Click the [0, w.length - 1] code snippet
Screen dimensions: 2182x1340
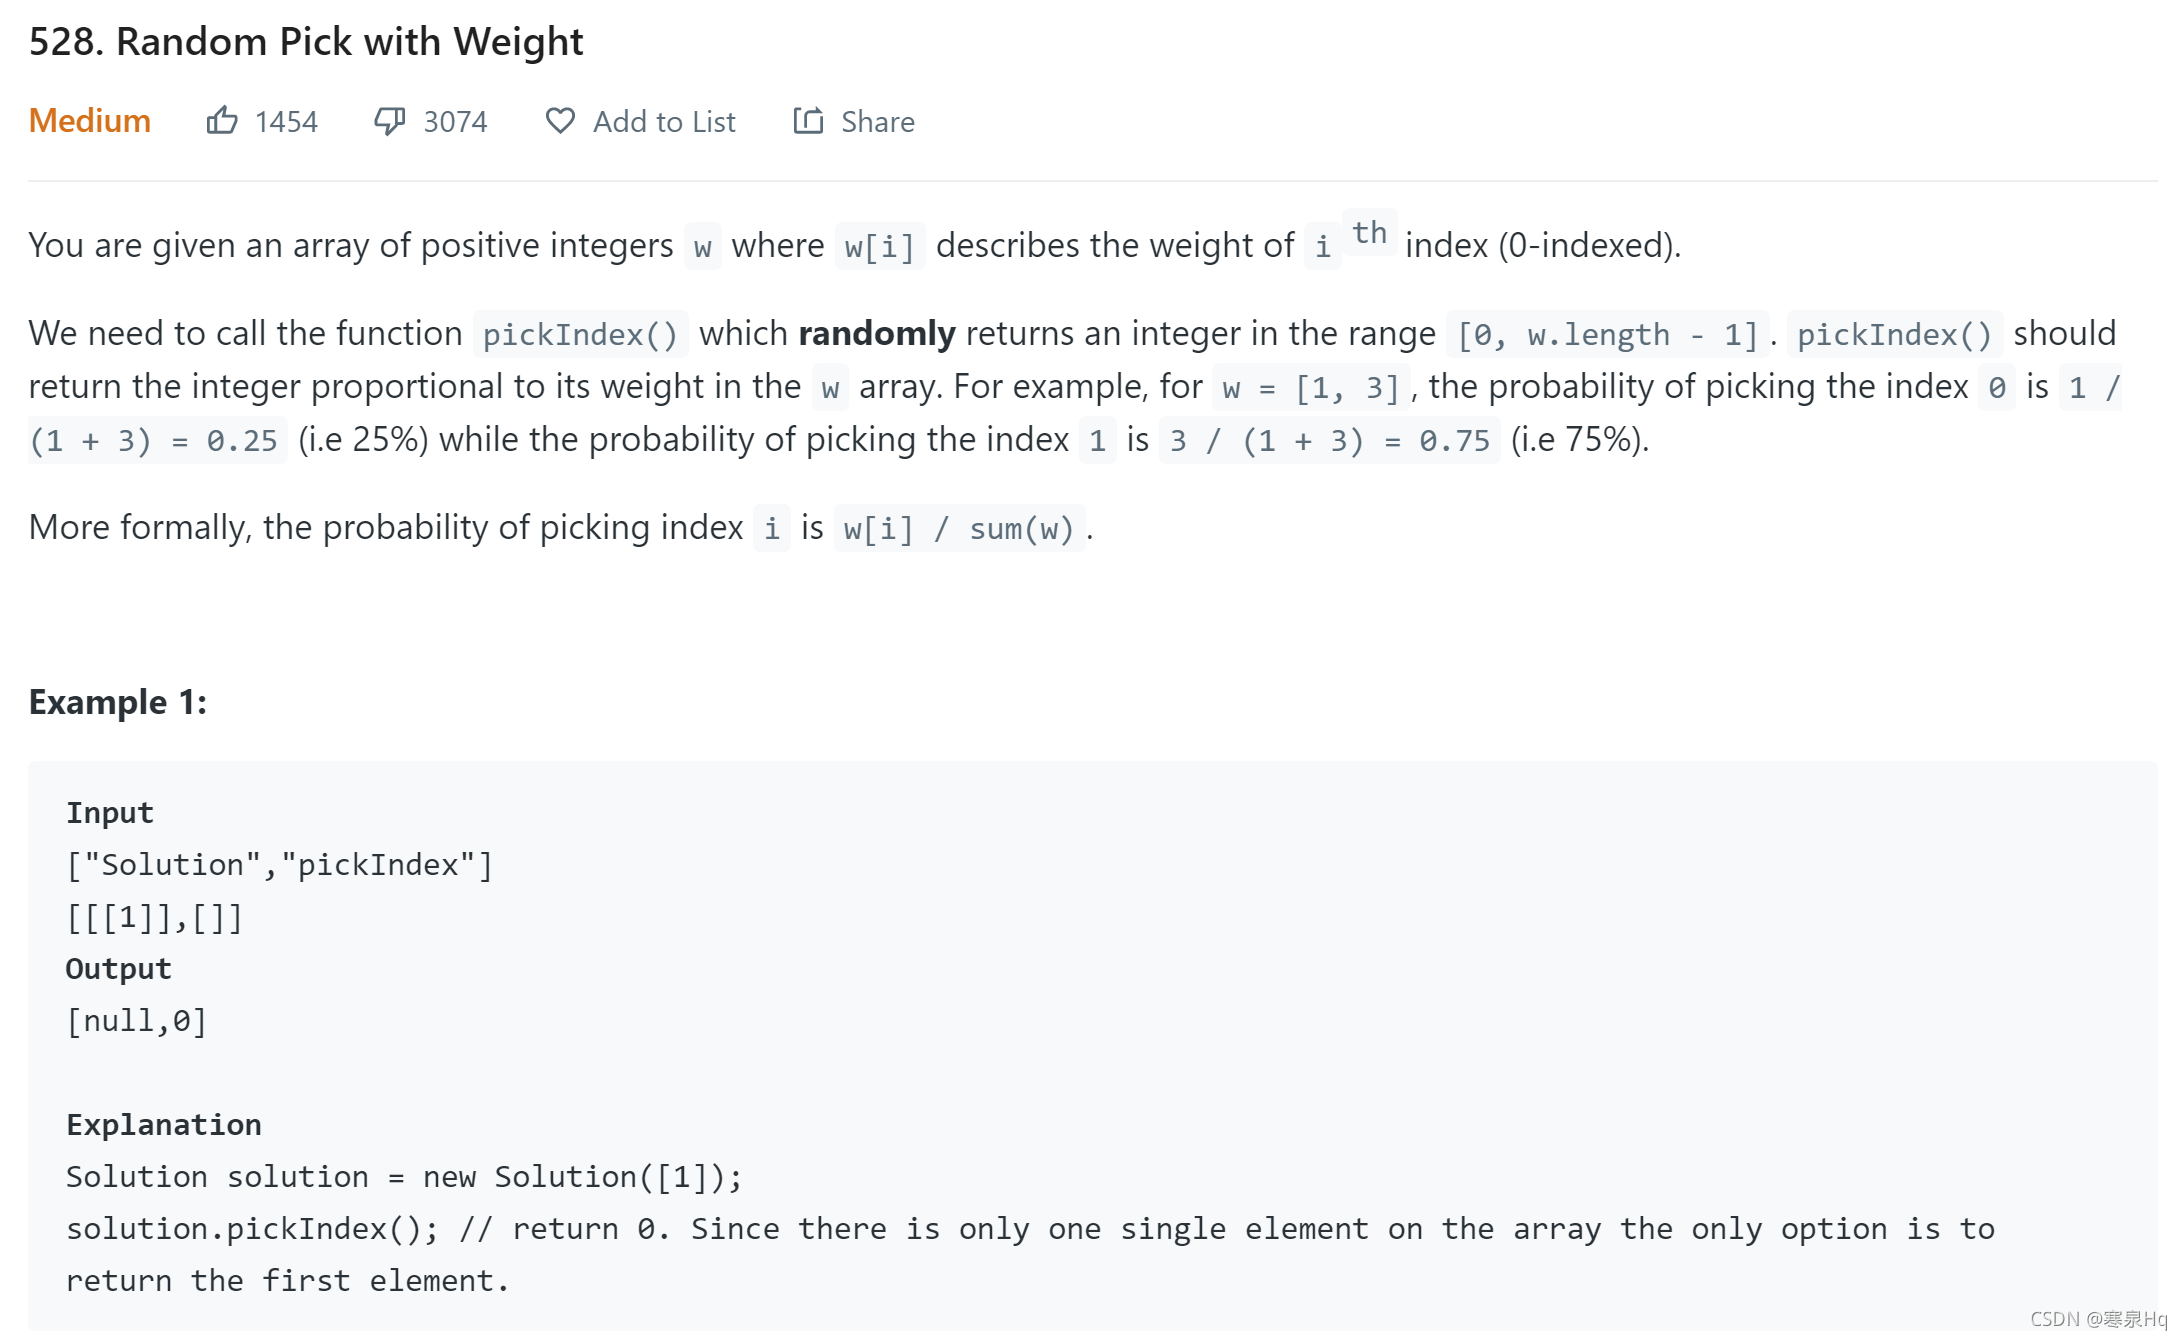[x=1607, y=334]
